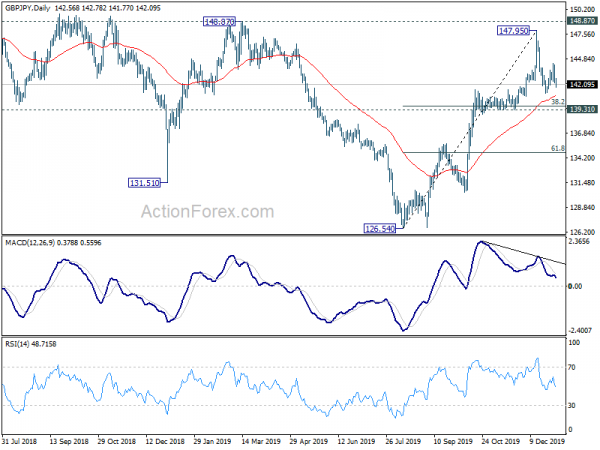Click the 128.840 price axis value
Viewport: 600px width, 450px height.
pos(582,207)
